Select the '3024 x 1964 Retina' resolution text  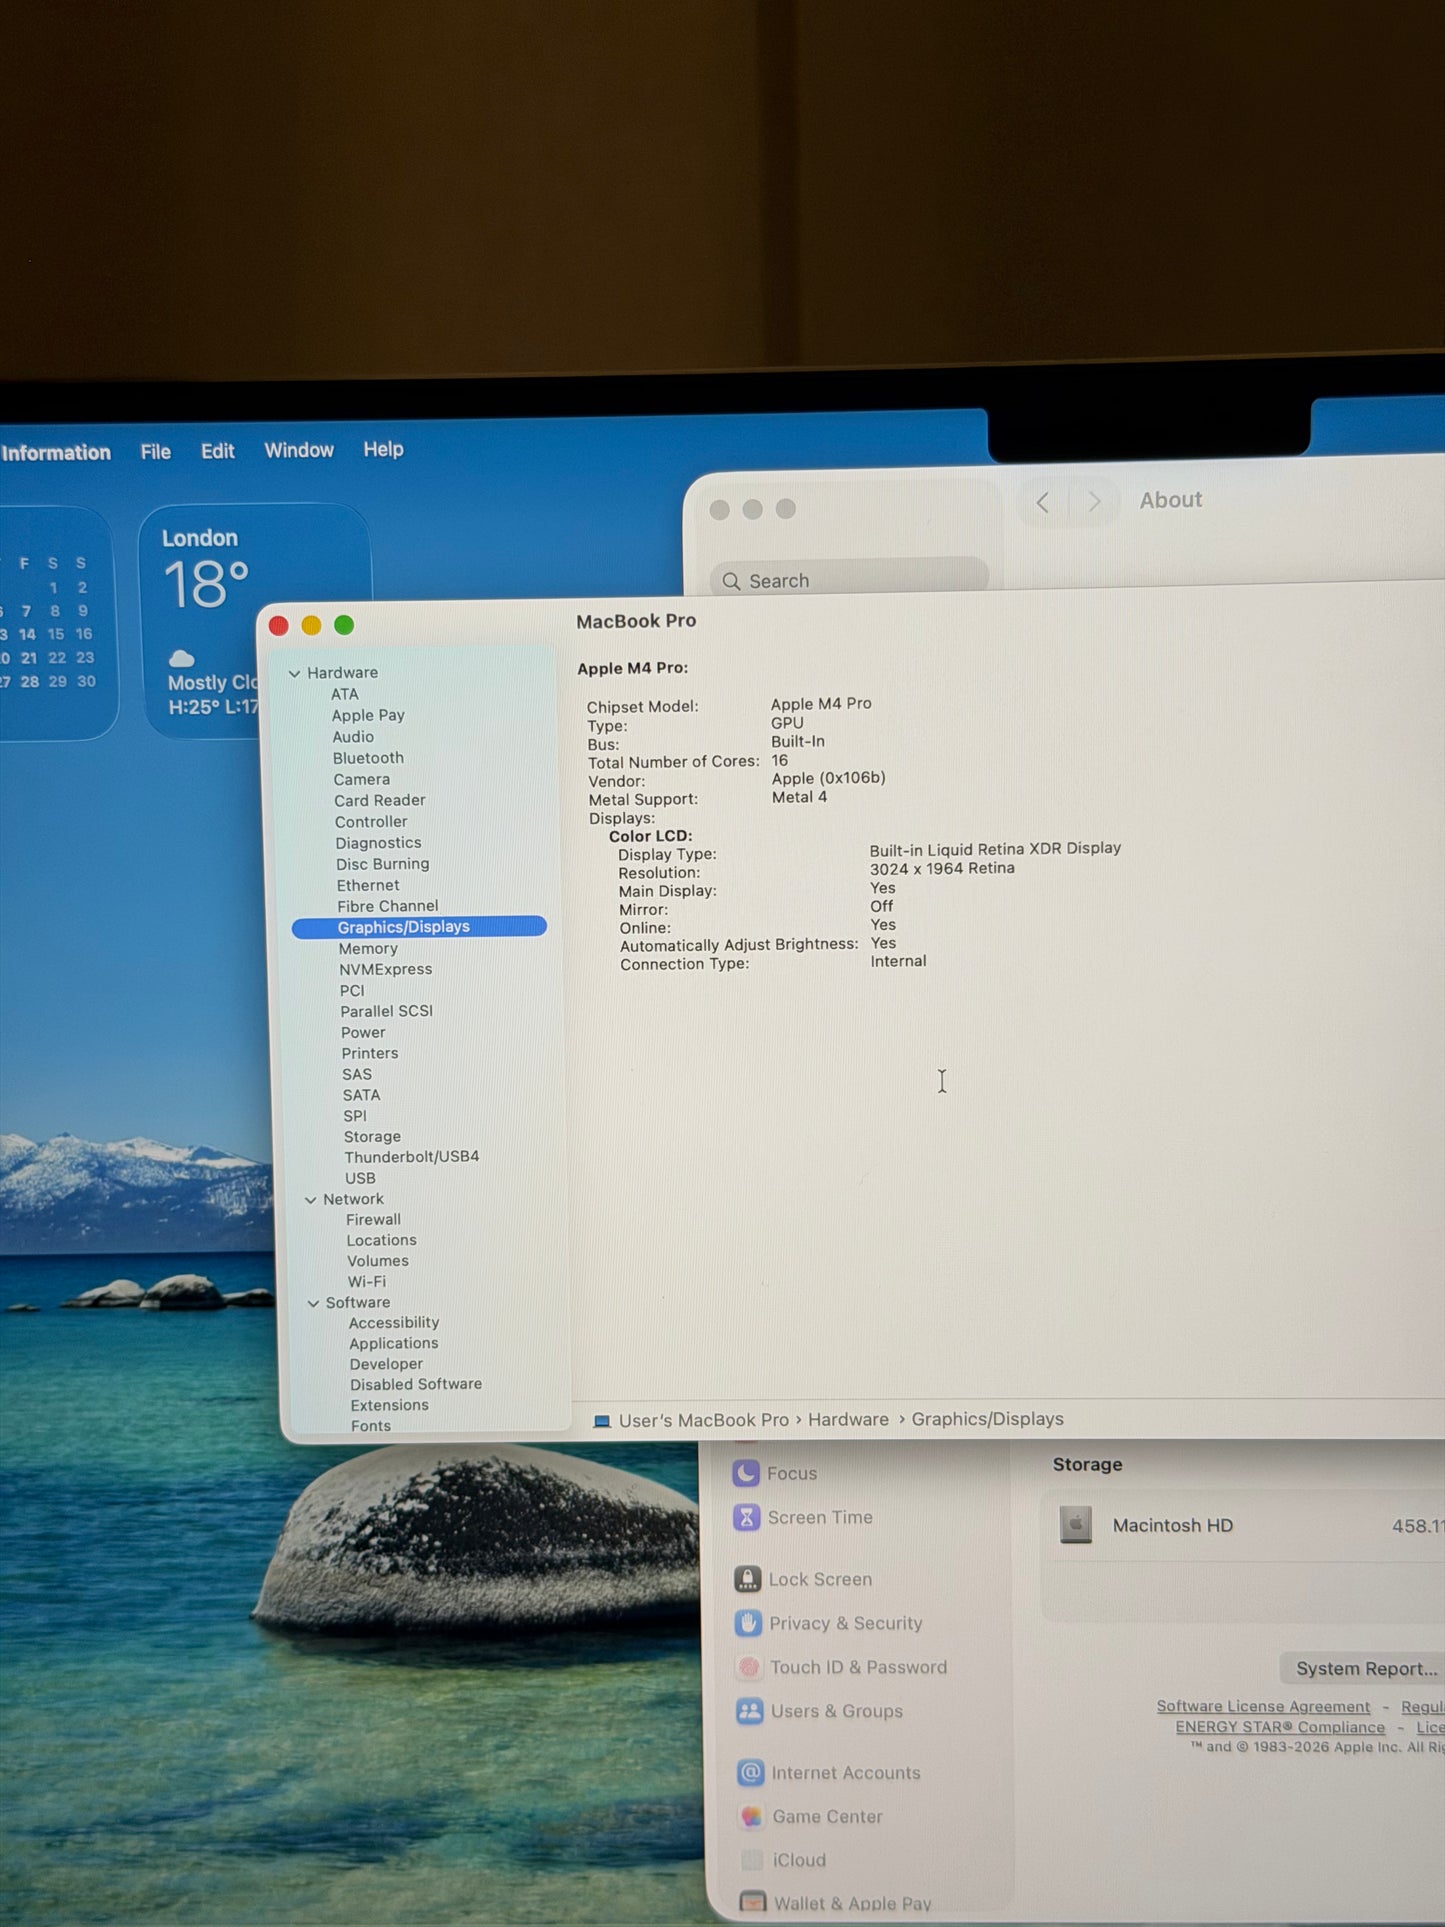(x=942, y=869)
